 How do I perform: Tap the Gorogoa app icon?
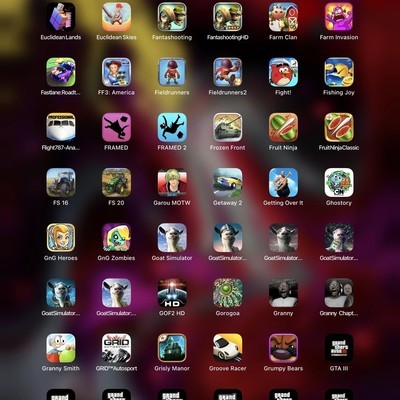pyautogui.click(x=228, y=293)
